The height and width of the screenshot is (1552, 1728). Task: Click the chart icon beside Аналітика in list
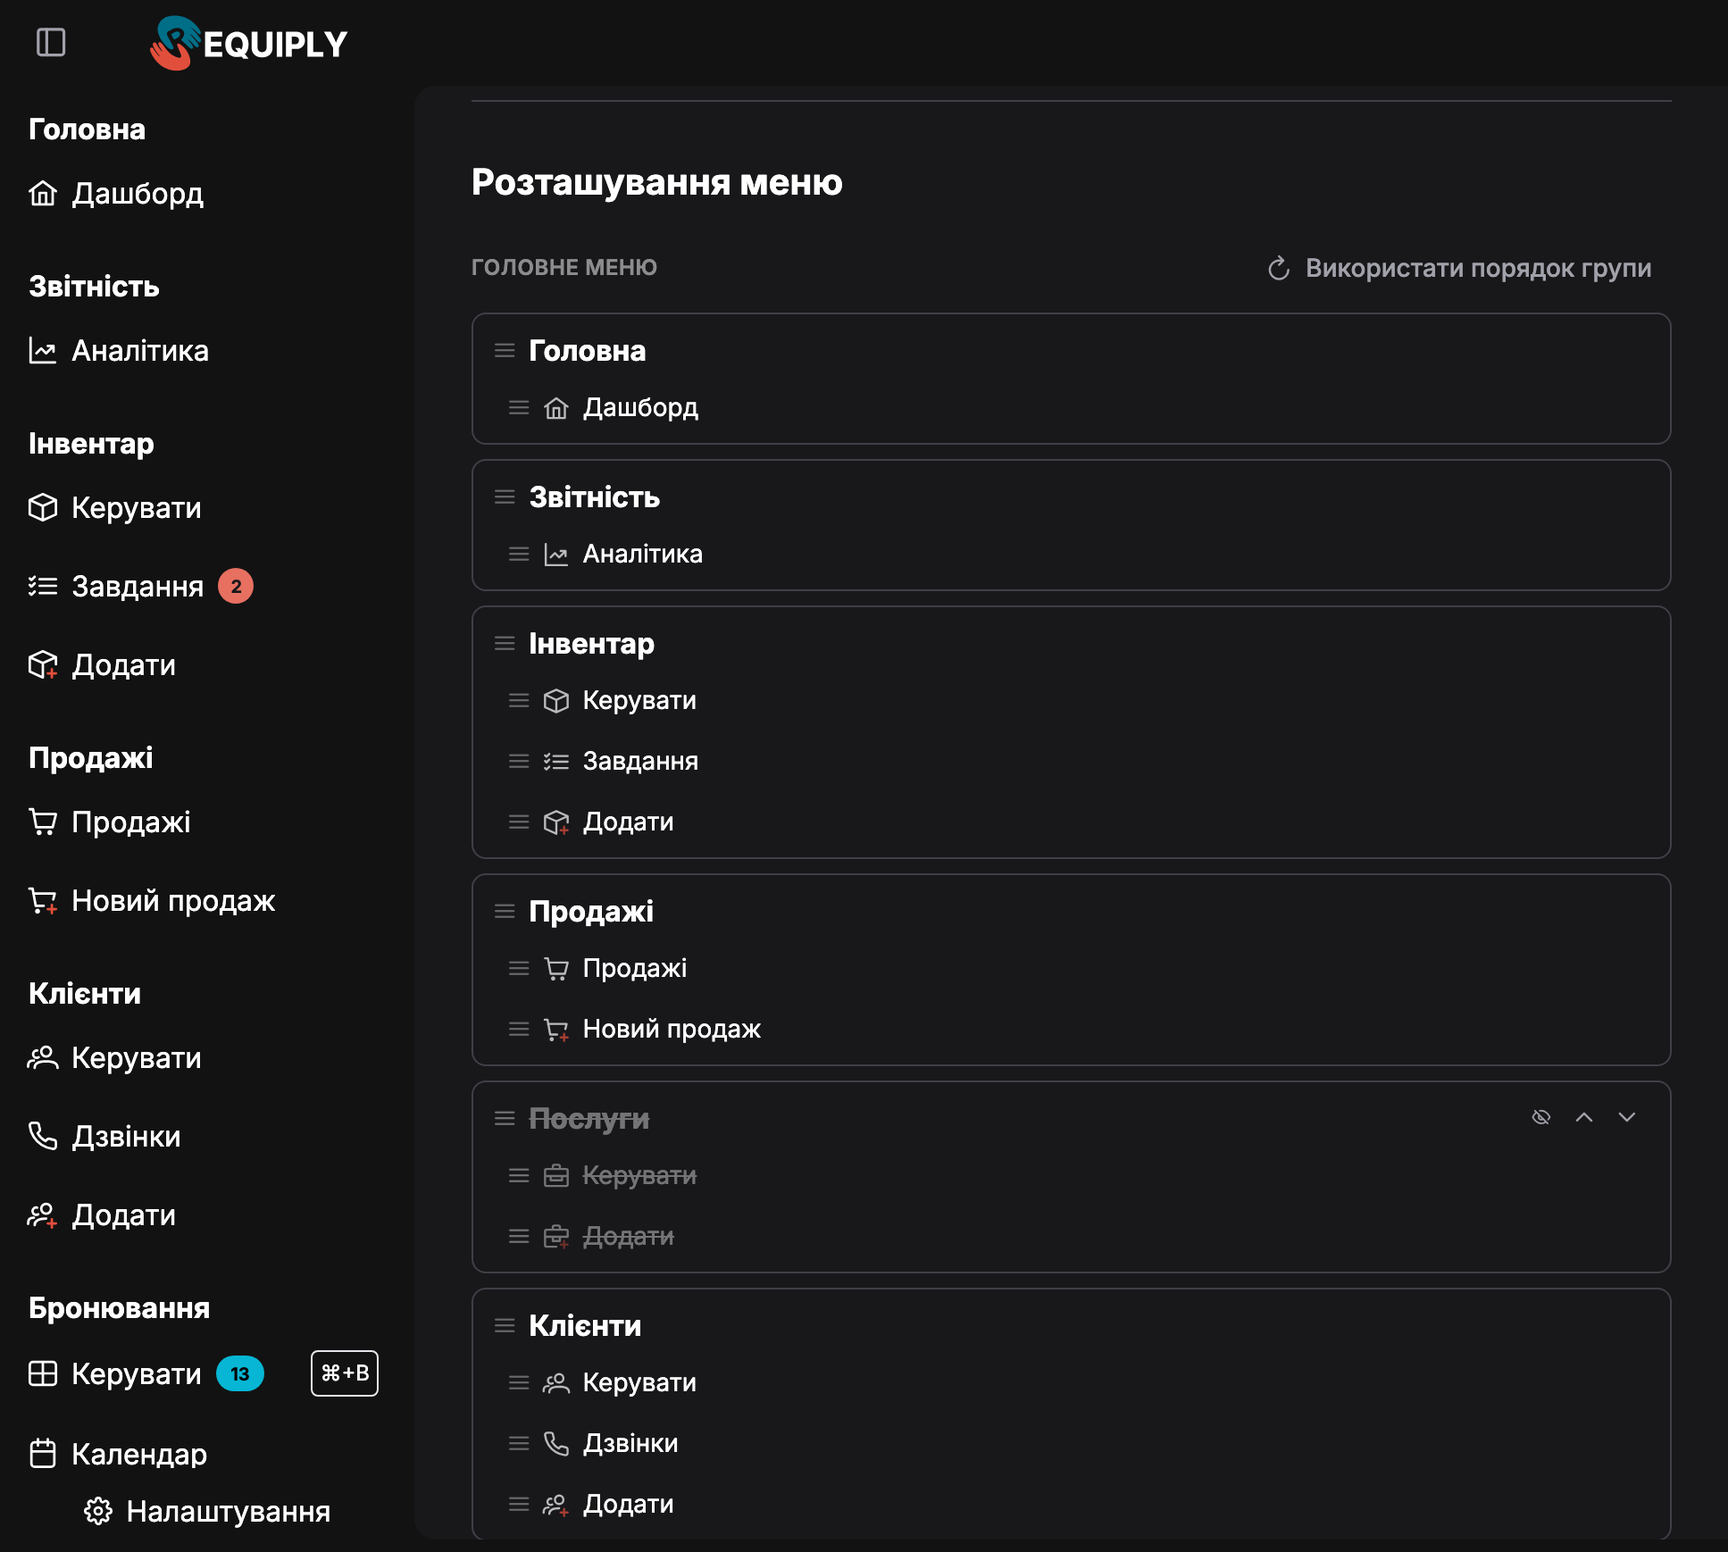click(556, 554)
